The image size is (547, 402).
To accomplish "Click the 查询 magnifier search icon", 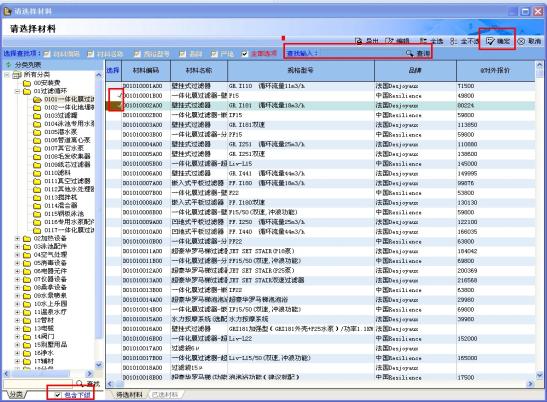I will (410, 53).
